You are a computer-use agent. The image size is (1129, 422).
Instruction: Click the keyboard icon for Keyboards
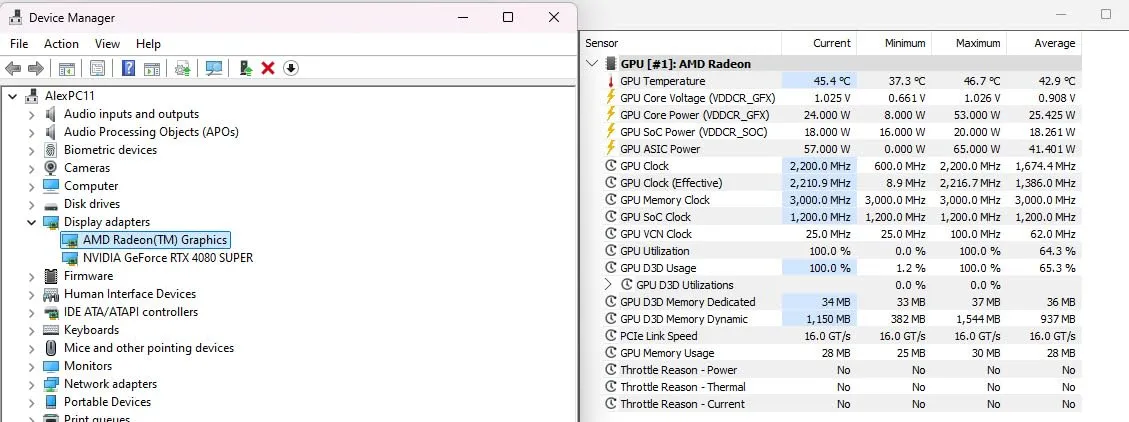51,330
